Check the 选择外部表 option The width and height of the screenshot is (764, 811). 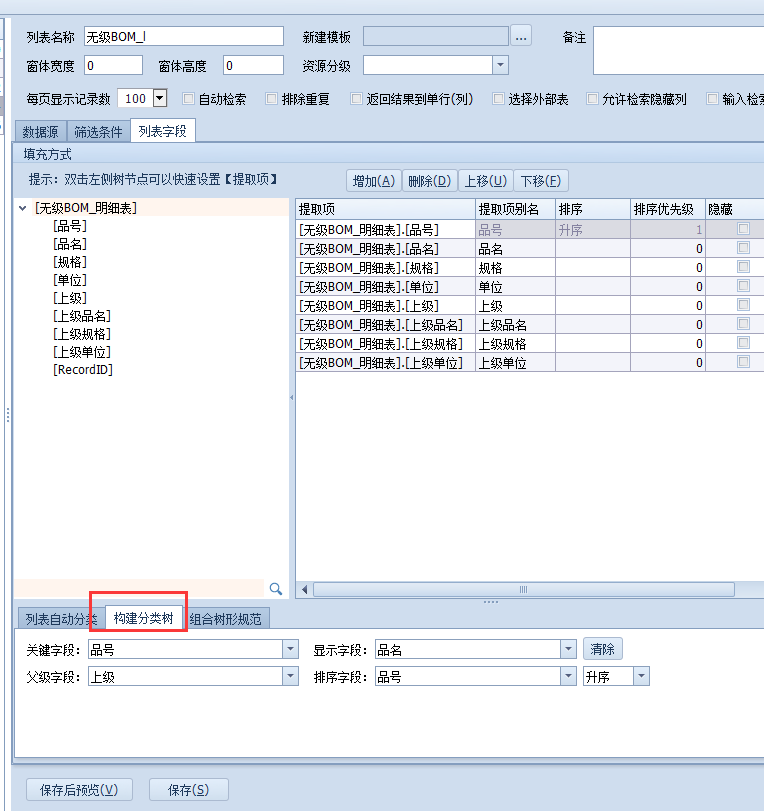[499, 99]
